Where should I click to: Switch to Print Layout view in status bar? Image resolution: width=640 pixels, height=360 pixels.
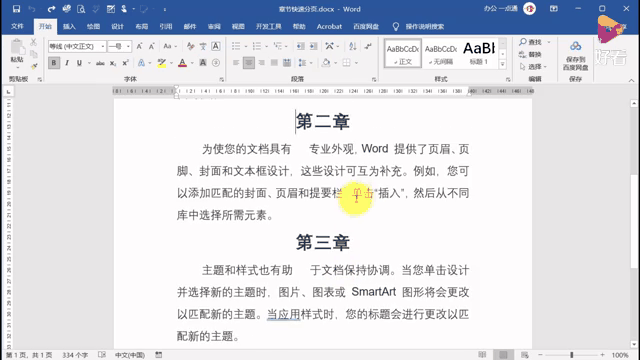click(x=503, y=355)
